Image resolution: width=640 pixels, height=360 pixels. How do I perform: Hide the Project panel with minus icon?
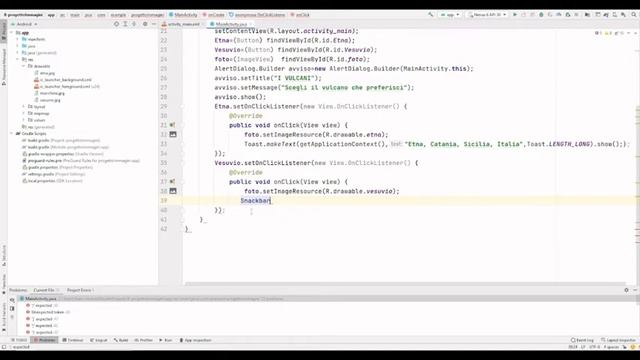click(153, 24)
